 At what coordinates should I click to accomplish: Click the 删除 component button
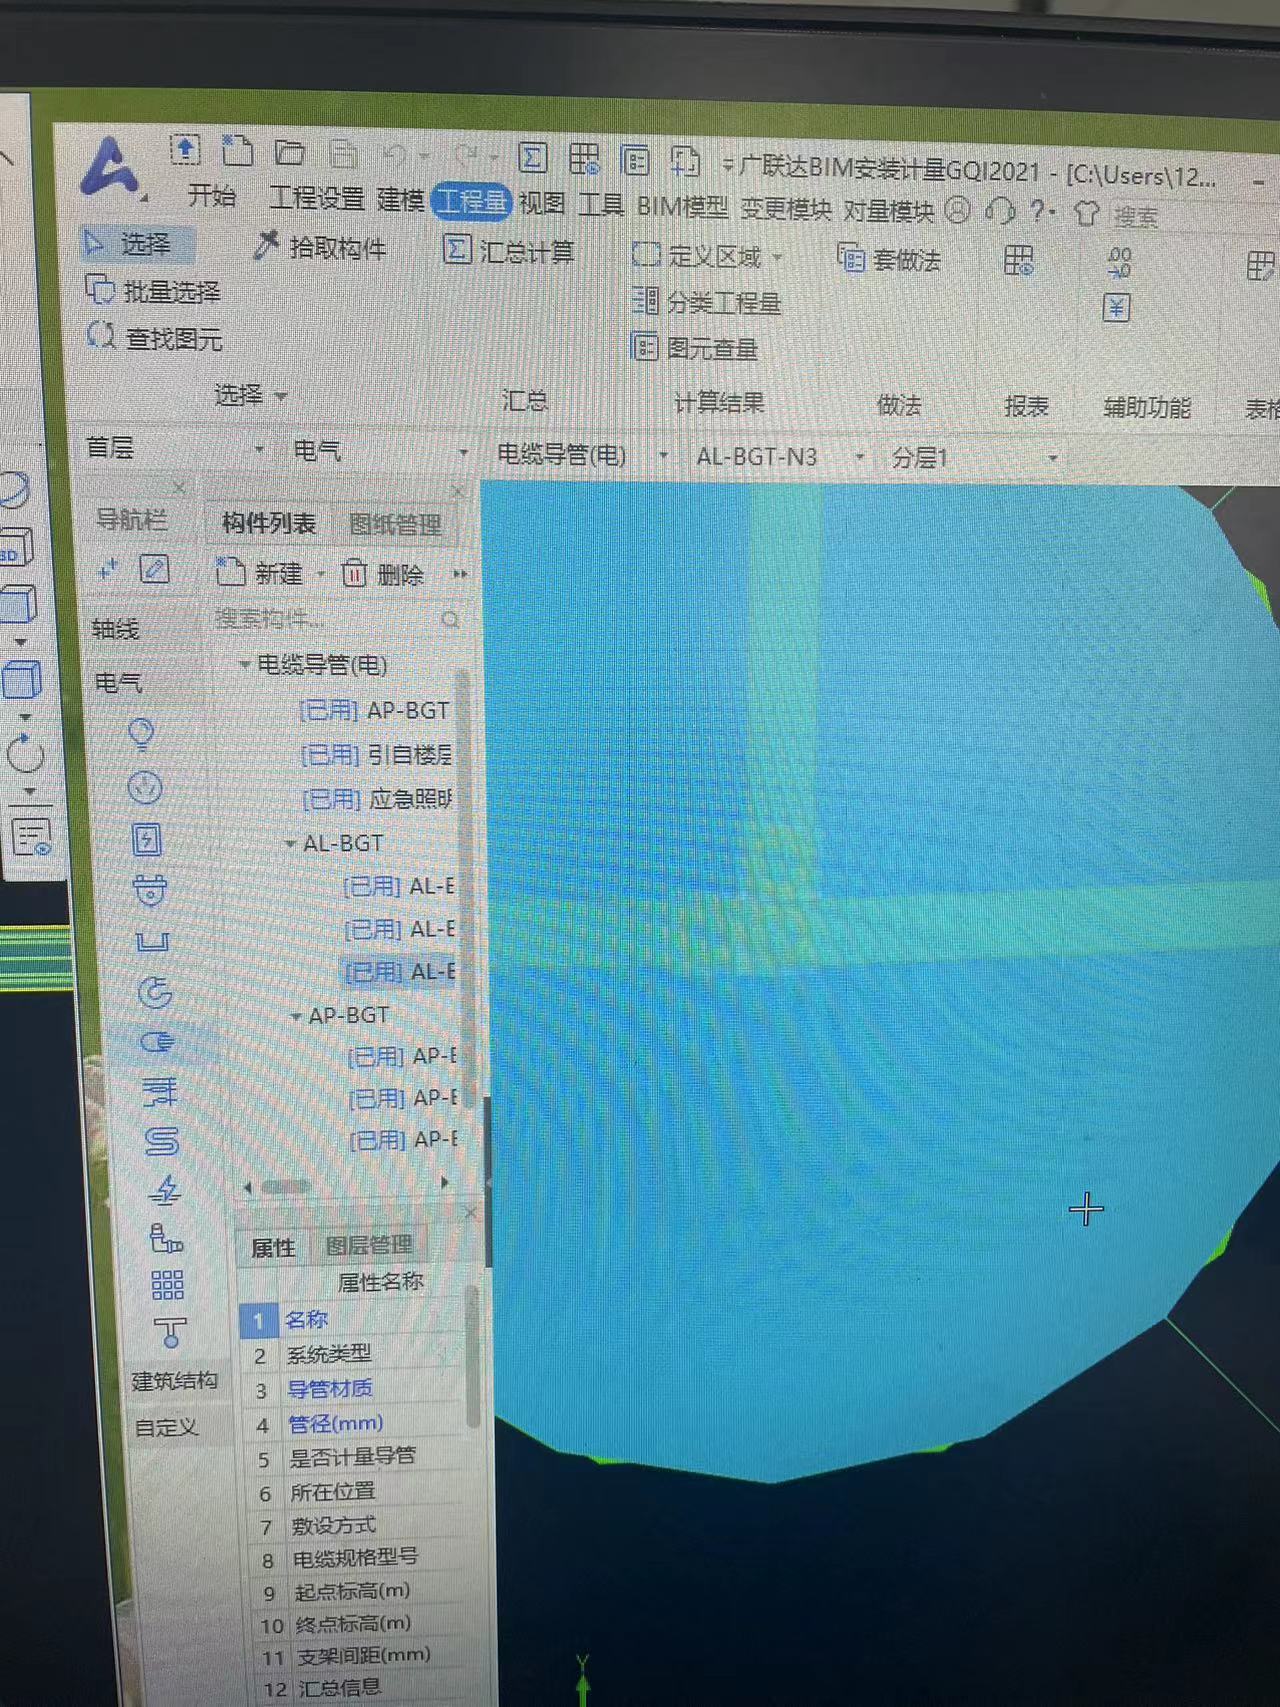pos(384,574)
